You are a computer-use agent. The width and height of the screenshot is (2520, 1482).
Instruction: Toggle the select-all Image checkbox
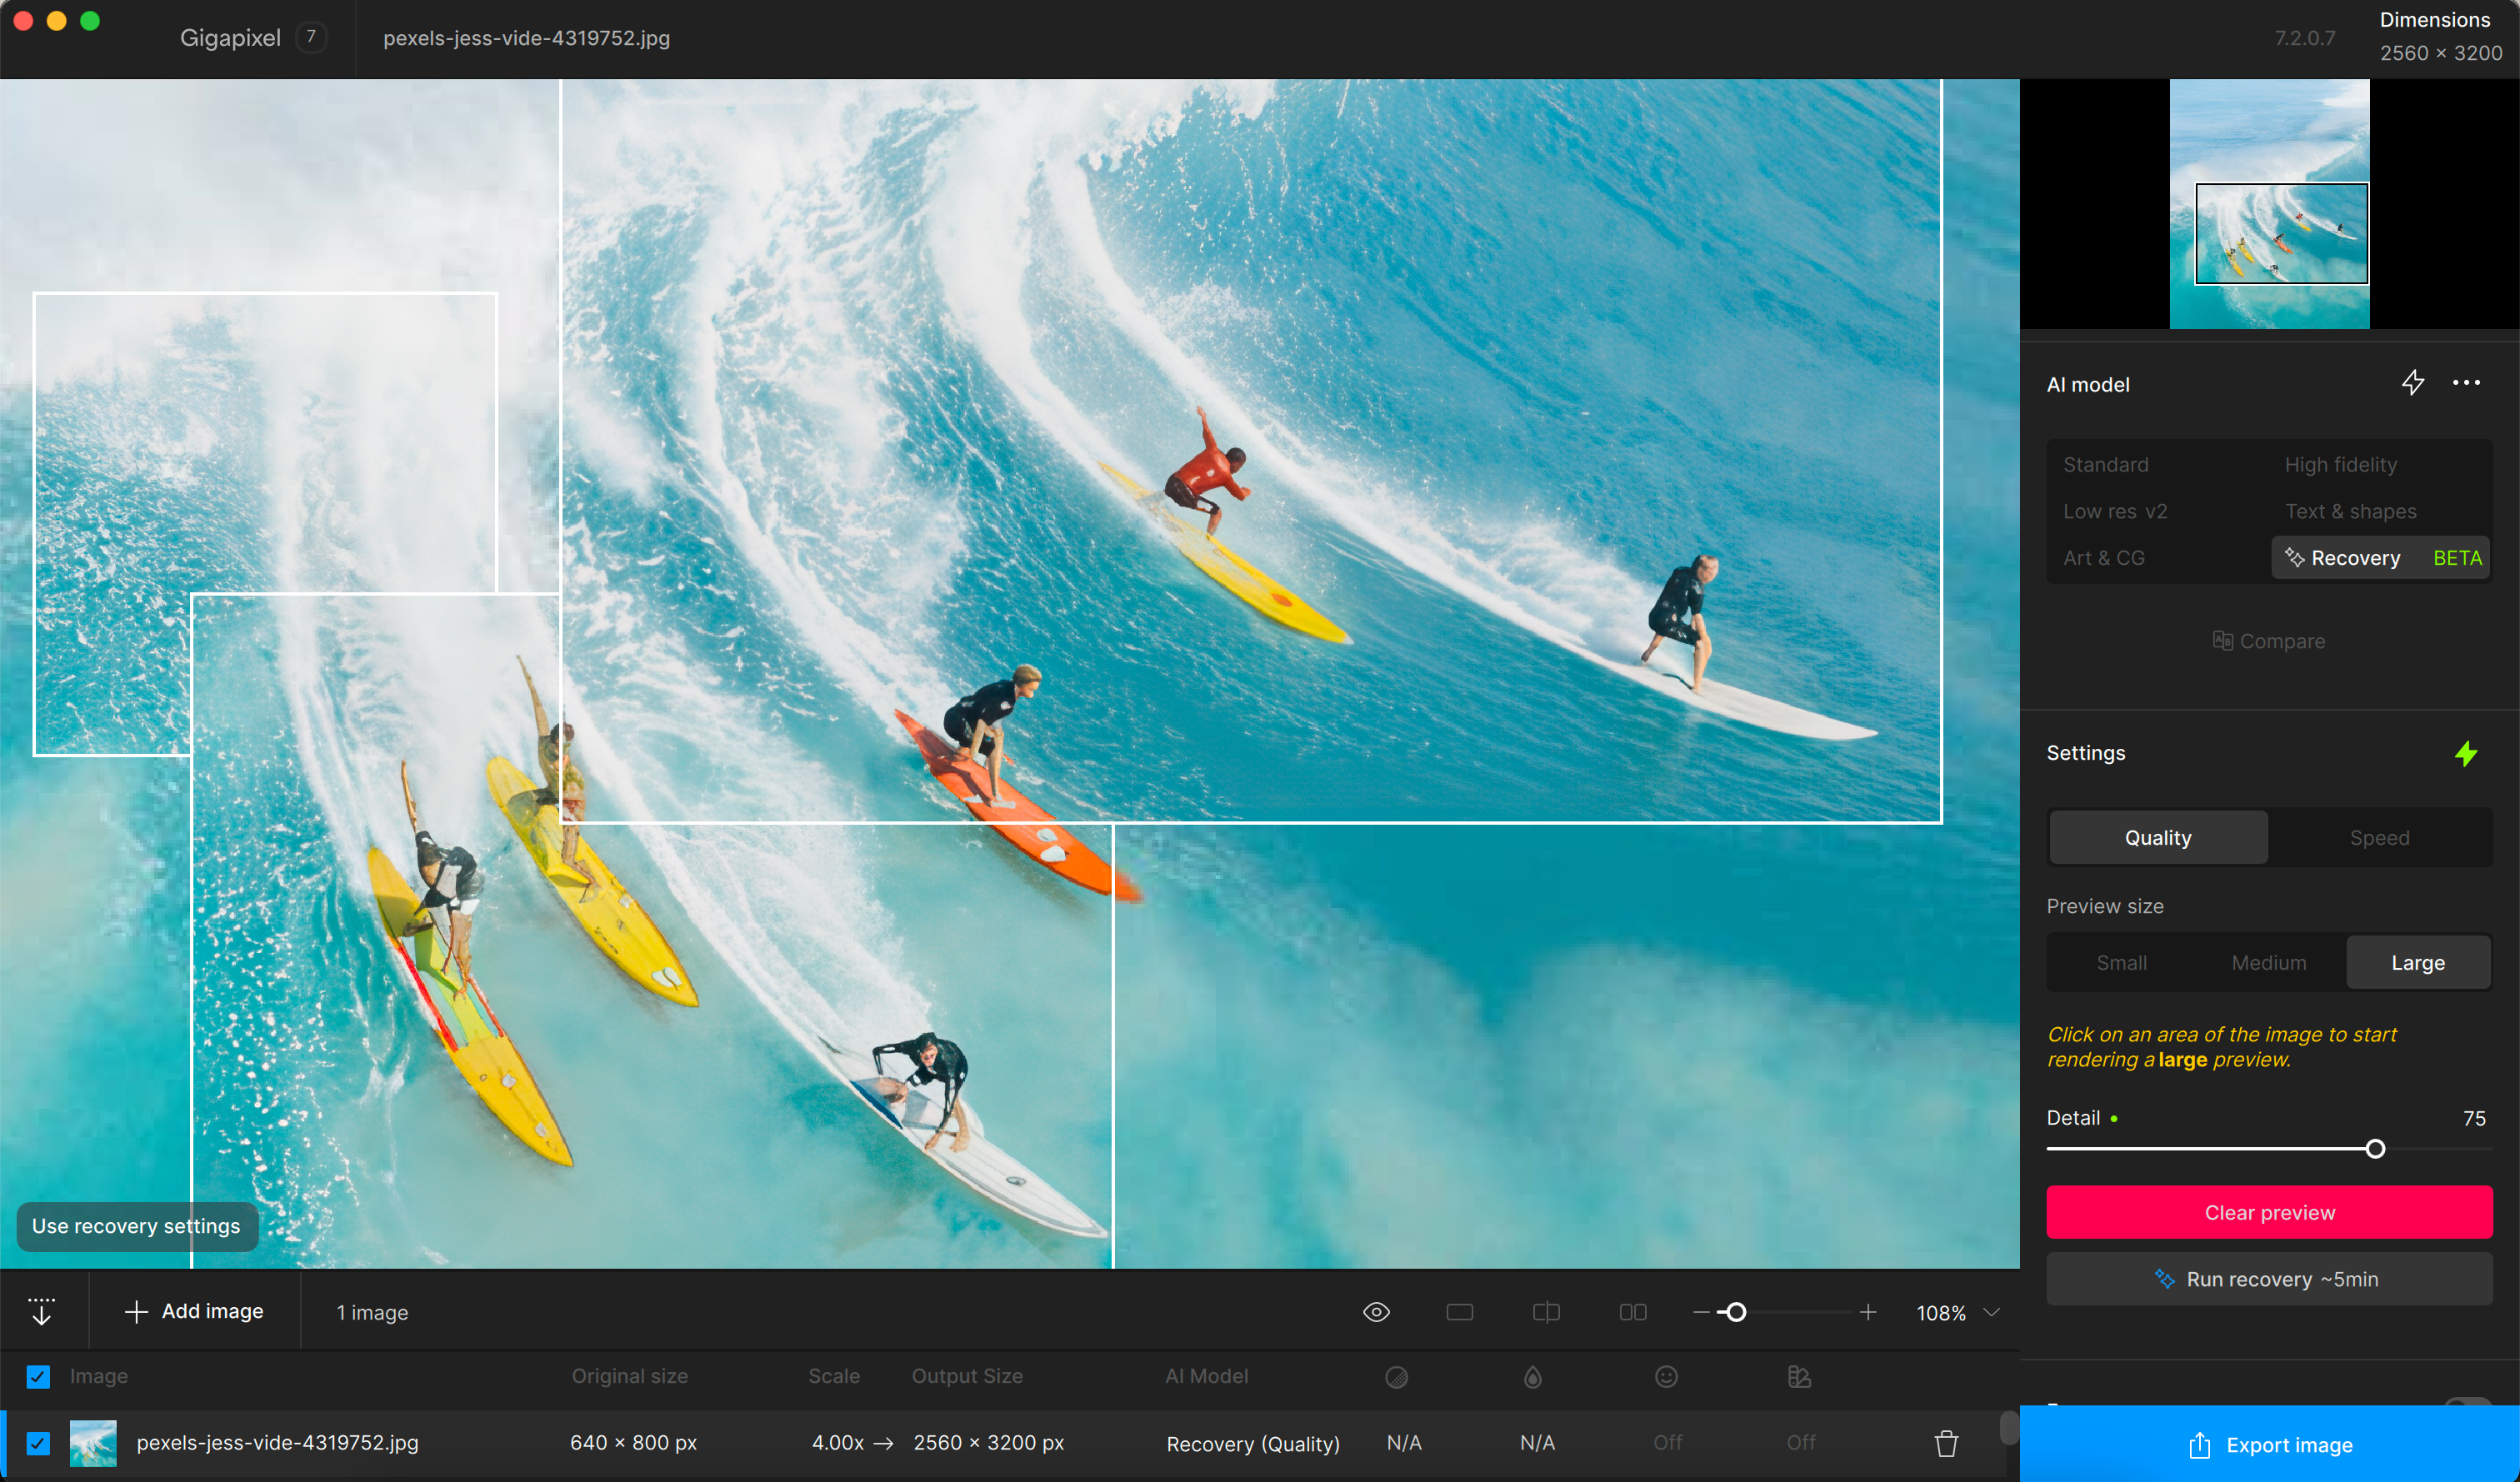click(38, 1377)
